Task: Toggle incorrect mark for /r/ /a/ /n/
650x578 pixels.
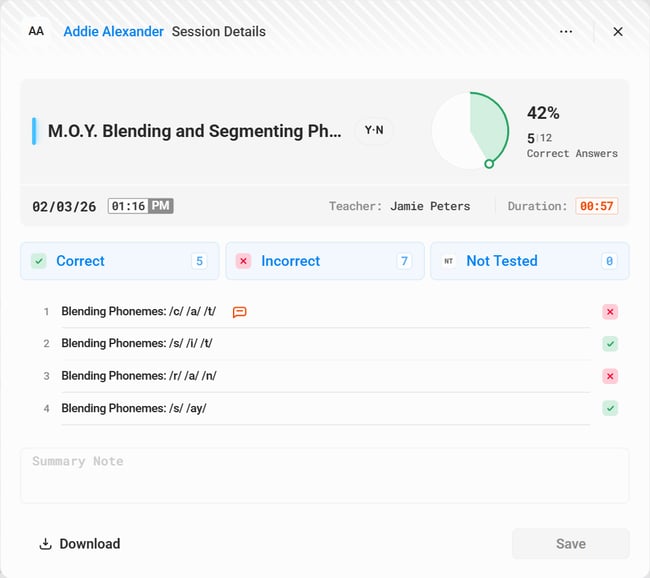Action: 610,376
